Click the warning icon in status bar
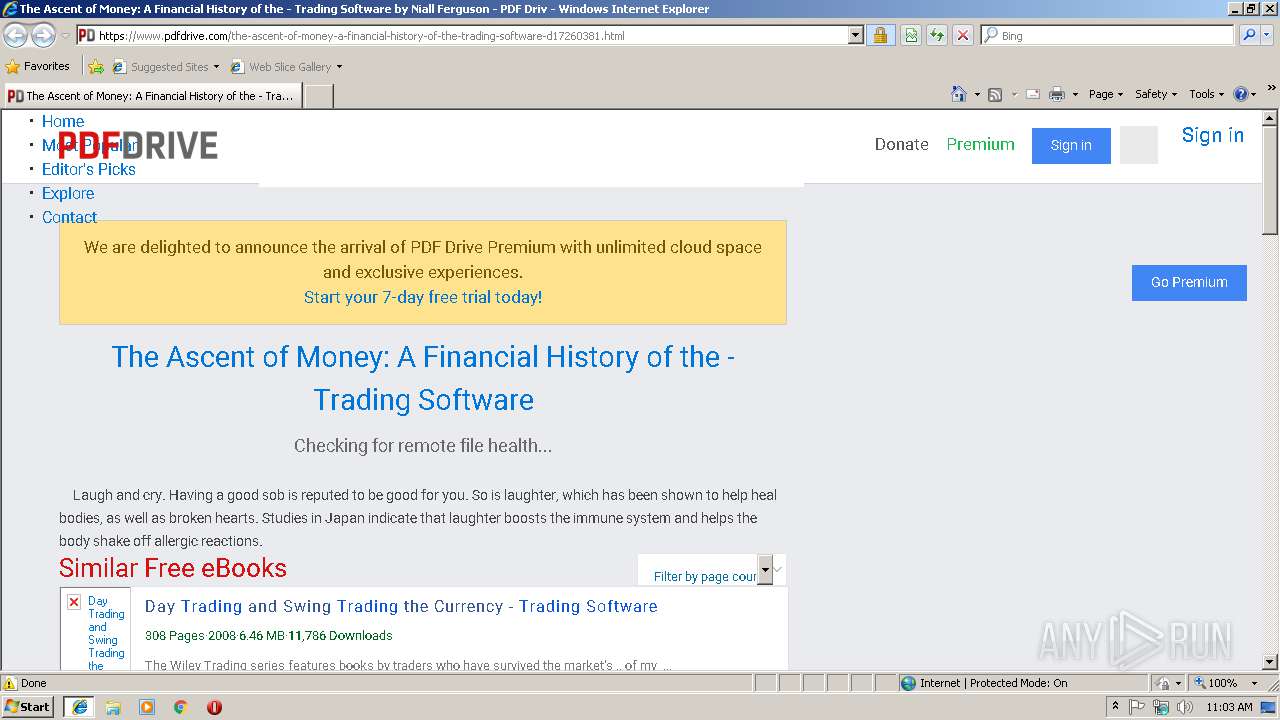This screenshot has width=1280, height=720. (x=10, y=683)
